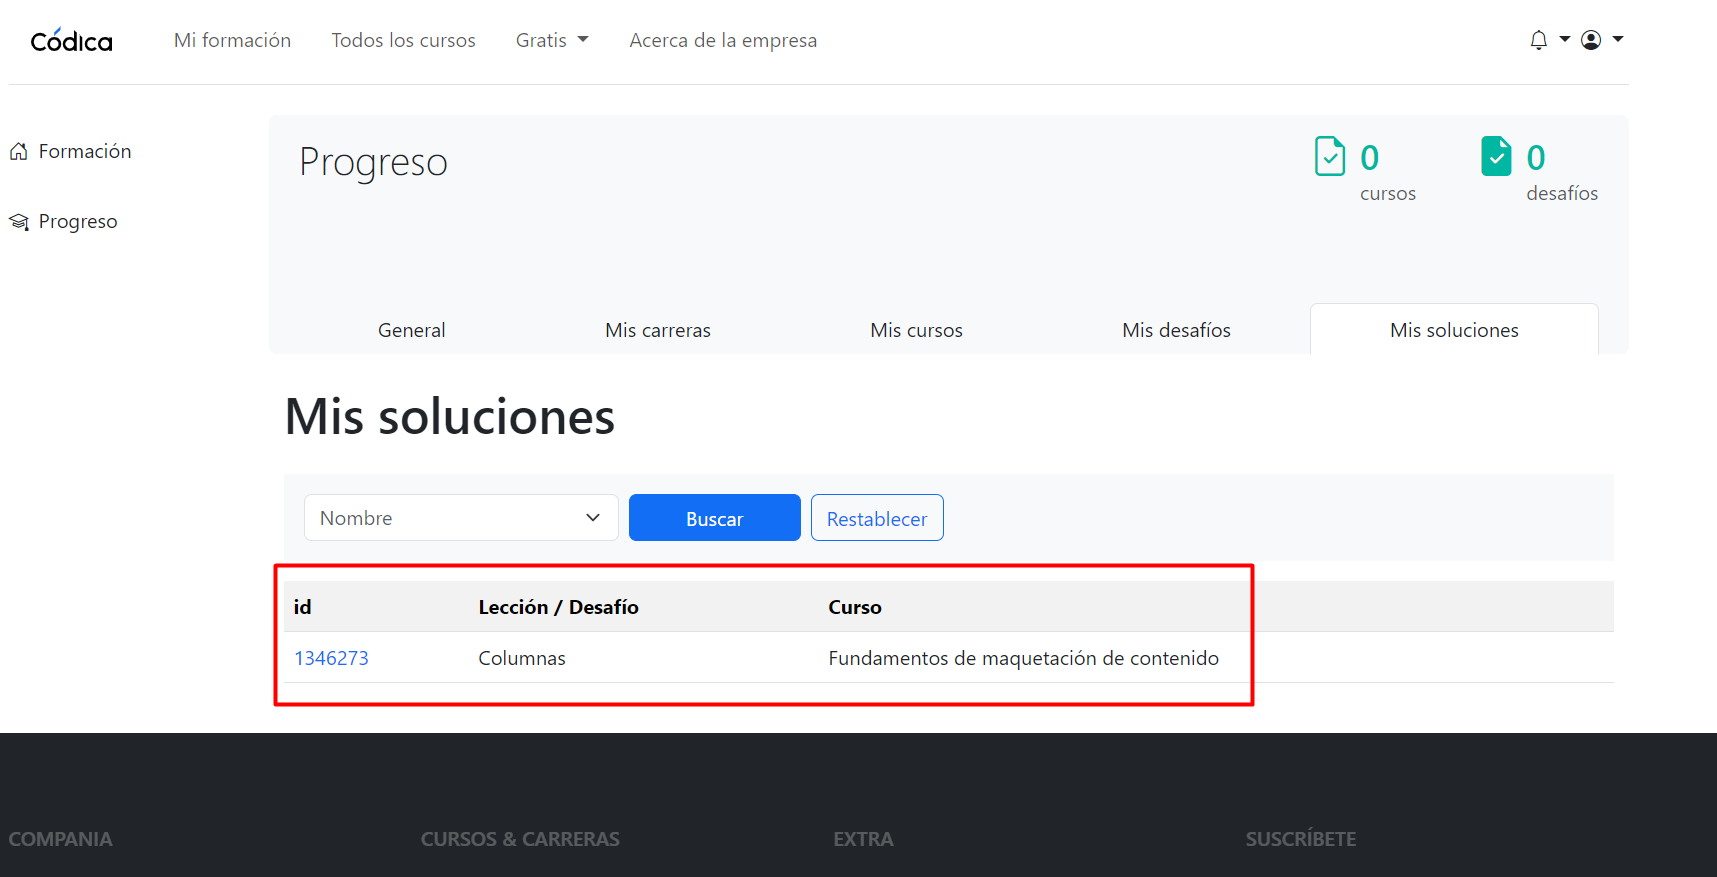Screen dimensions: 1717x877
Task: Expand the Gratis dropdown menu
Action: [x=552, y=40]
